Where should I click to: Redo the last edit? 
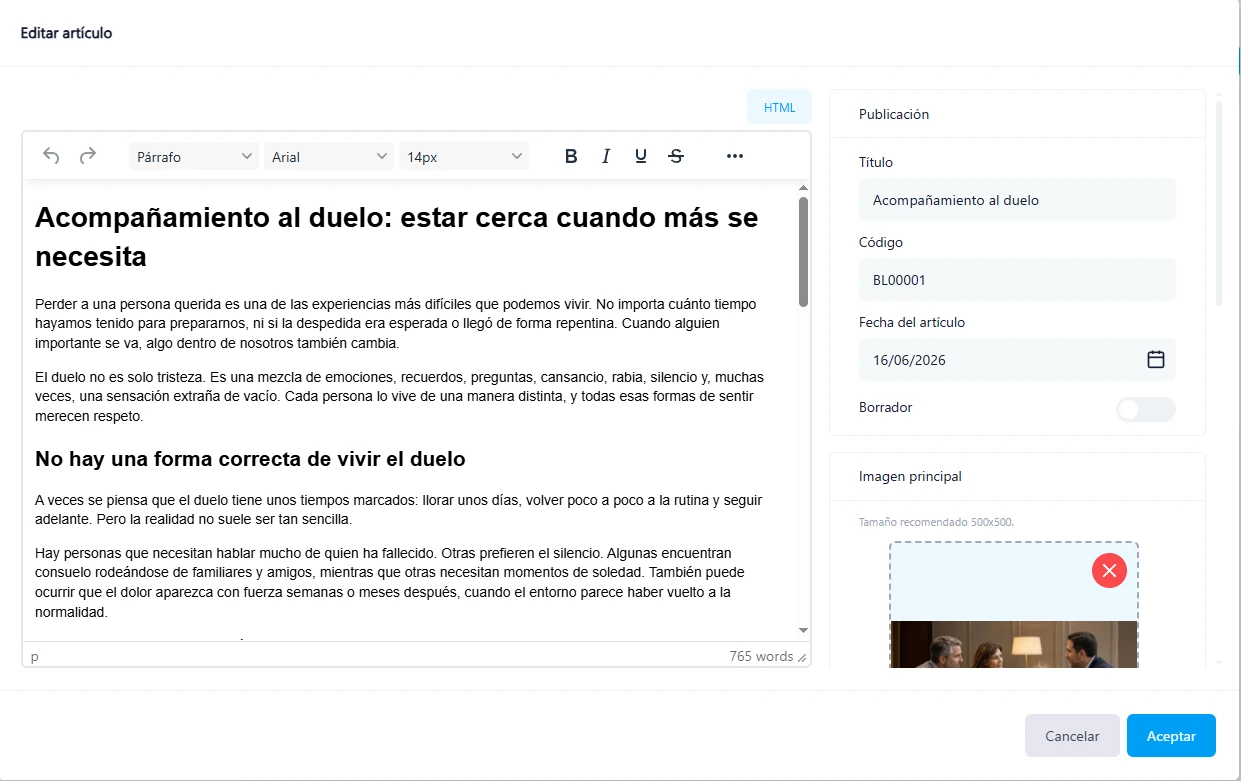(x=88, y=156)
